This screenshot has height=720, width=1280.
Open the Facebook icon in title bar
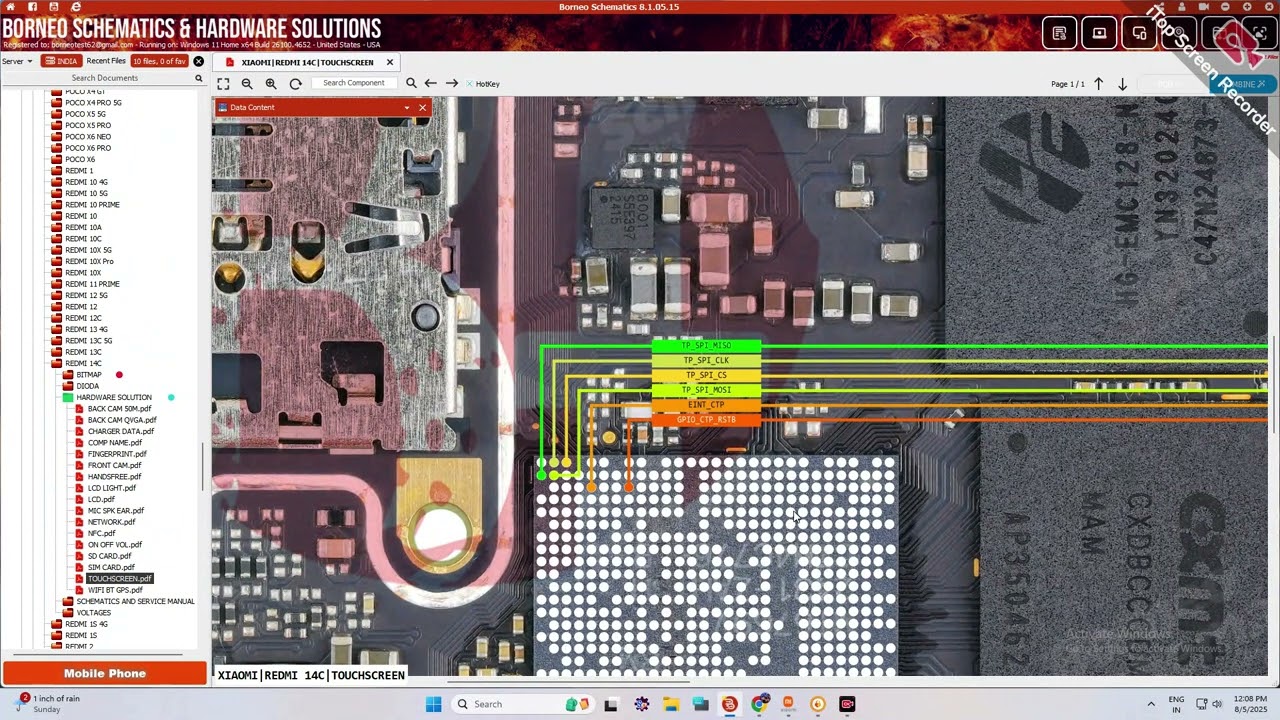point(32,7)
